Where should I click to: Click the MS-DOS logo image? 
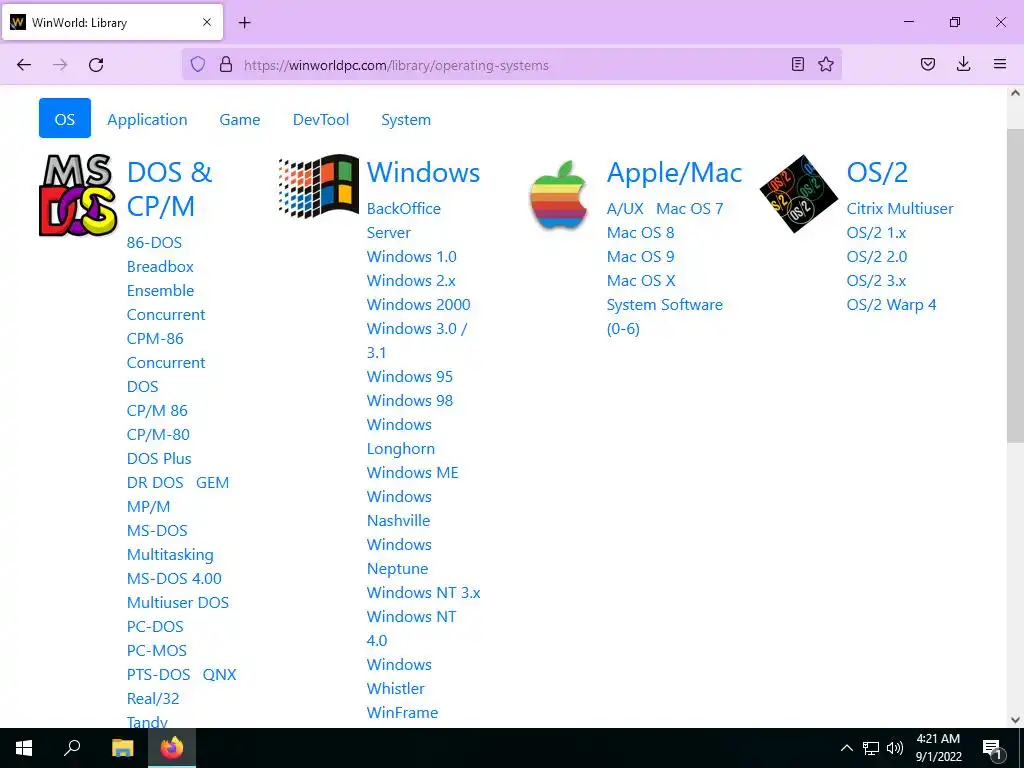pos(78,195)
